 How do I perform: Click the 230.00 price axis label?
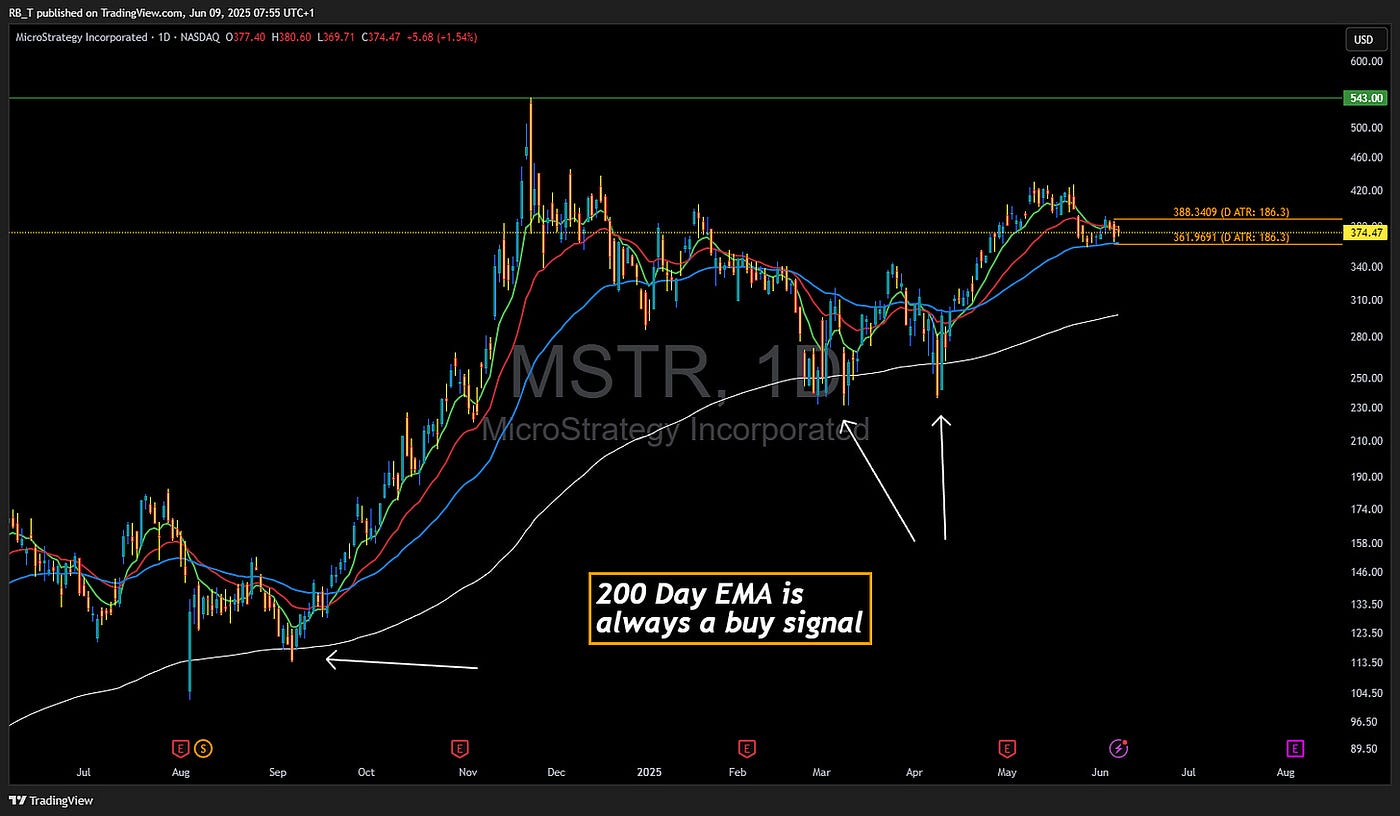[x=1366, y=407]
